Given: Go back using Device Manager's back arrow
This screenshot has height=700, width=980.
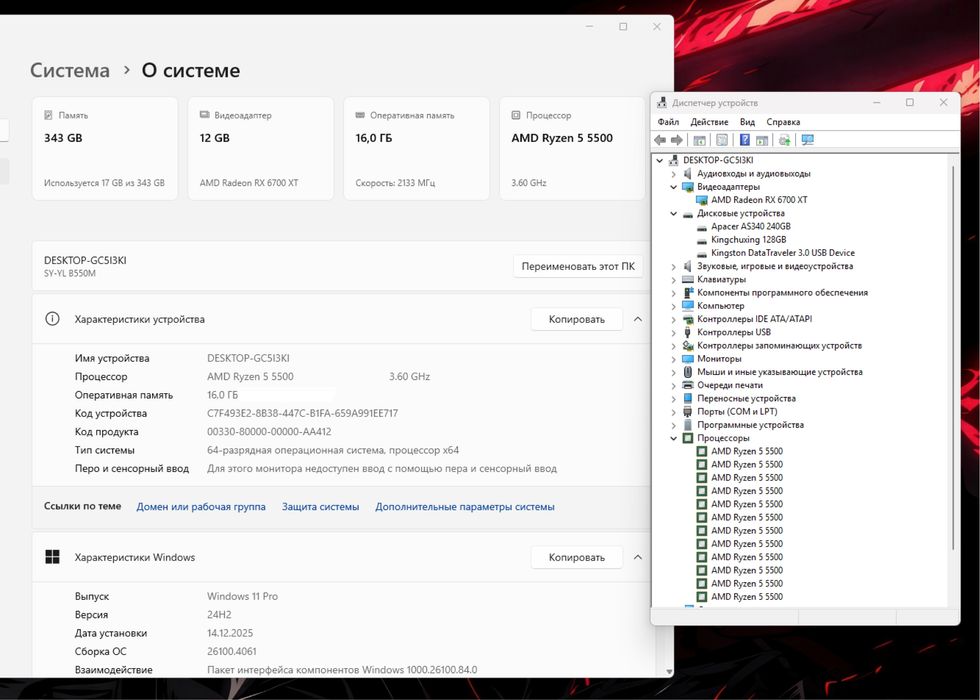Looking at the screenshot, I should 660,140.
